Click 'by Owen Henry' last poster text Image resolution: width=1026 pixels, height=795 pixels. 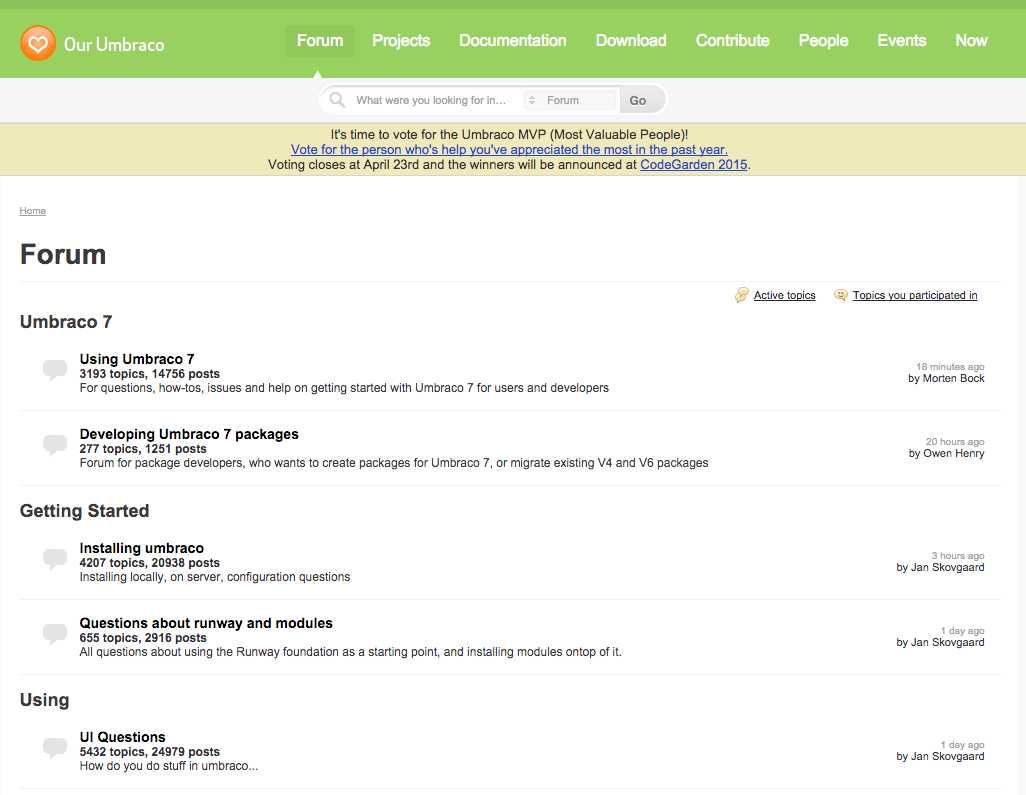(x=946, y=453)
